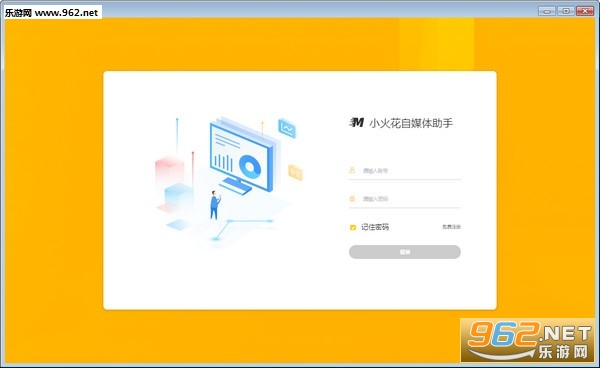The height and width of the screenshot is (368, 600).
Task: Click the password (请输入密码) input field
Action: [405, 199]
